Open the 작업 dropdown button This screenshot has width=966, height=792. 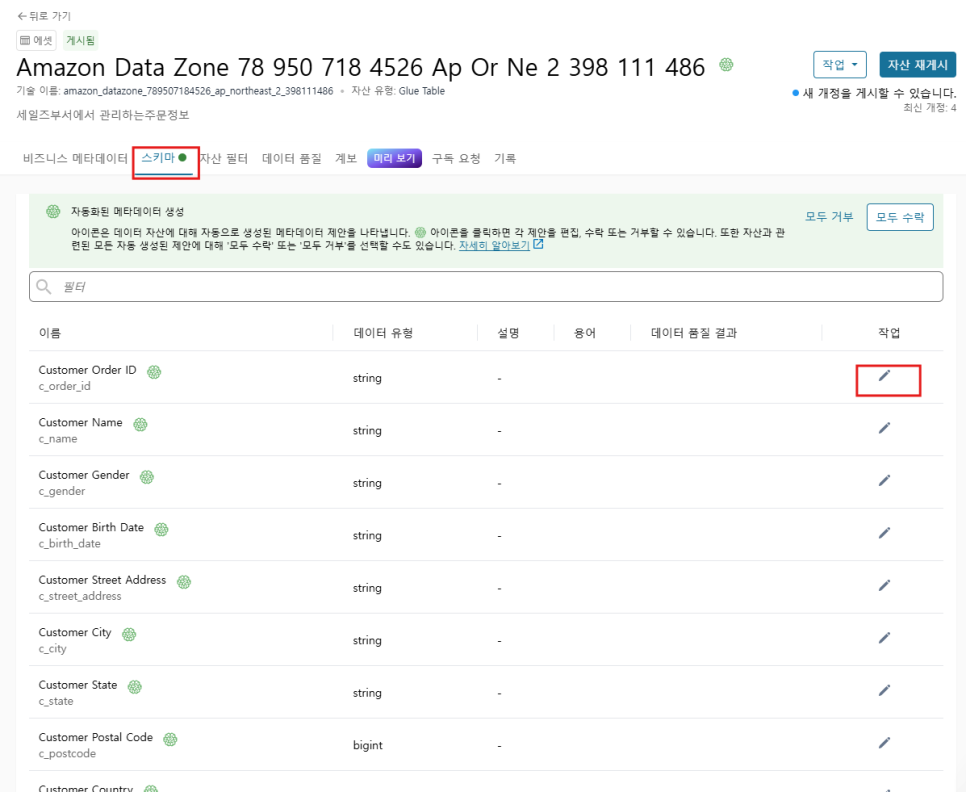coord(840,65)
